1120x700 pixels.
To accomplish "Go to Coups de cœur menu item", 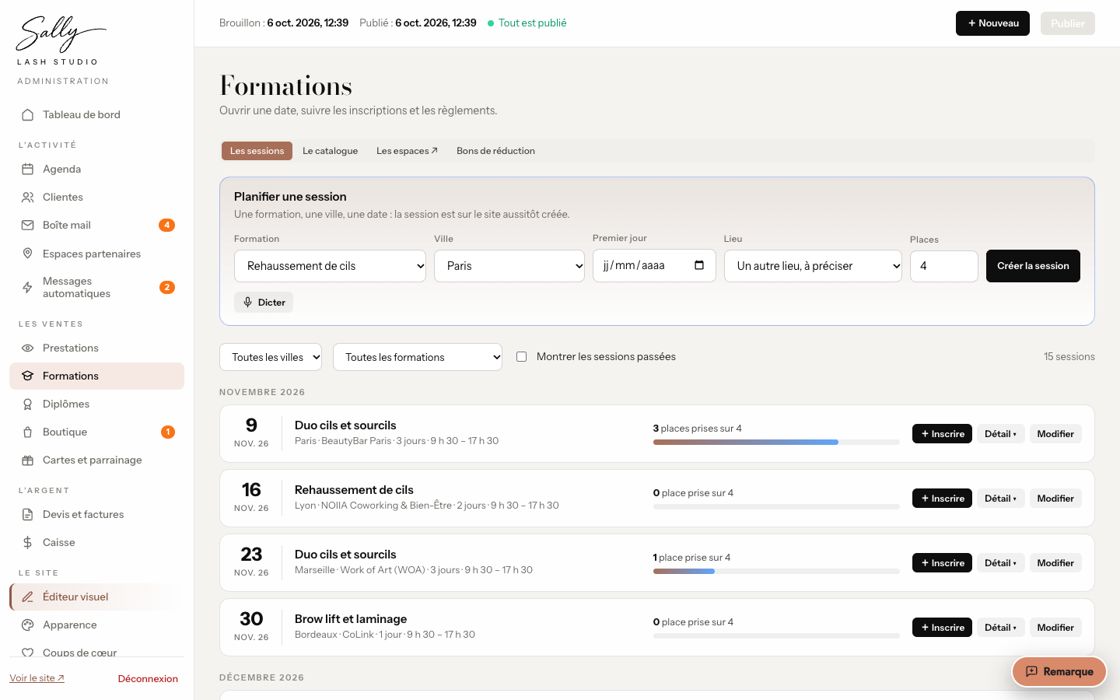I will (x=96, y=651).
